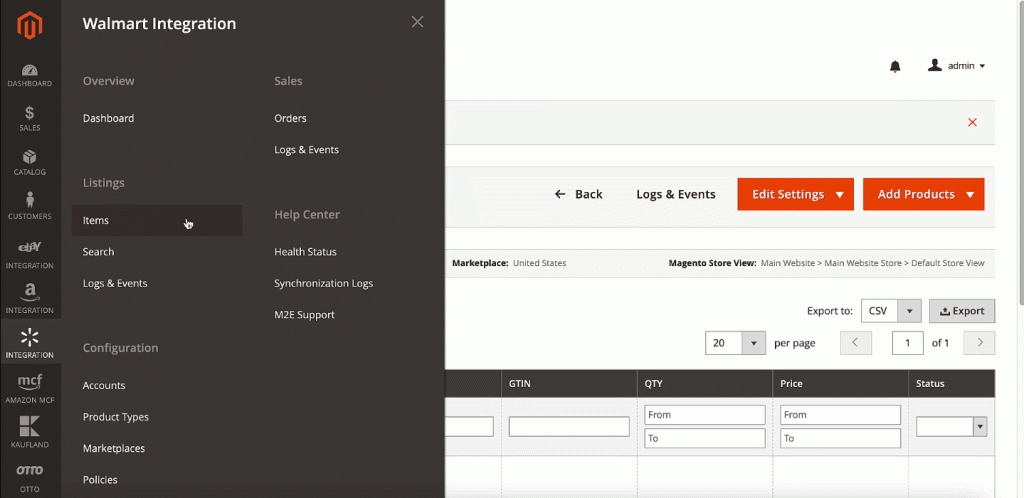Expand the Add Products dropdown
The image size is (1024, 498).
(x=924, y=194)
